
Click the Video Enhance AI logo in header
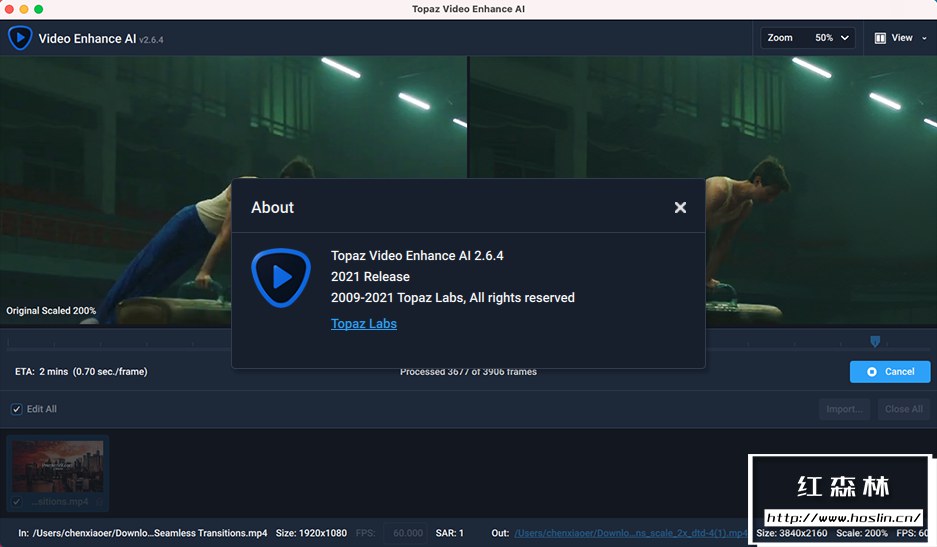(x=20, y=38)
